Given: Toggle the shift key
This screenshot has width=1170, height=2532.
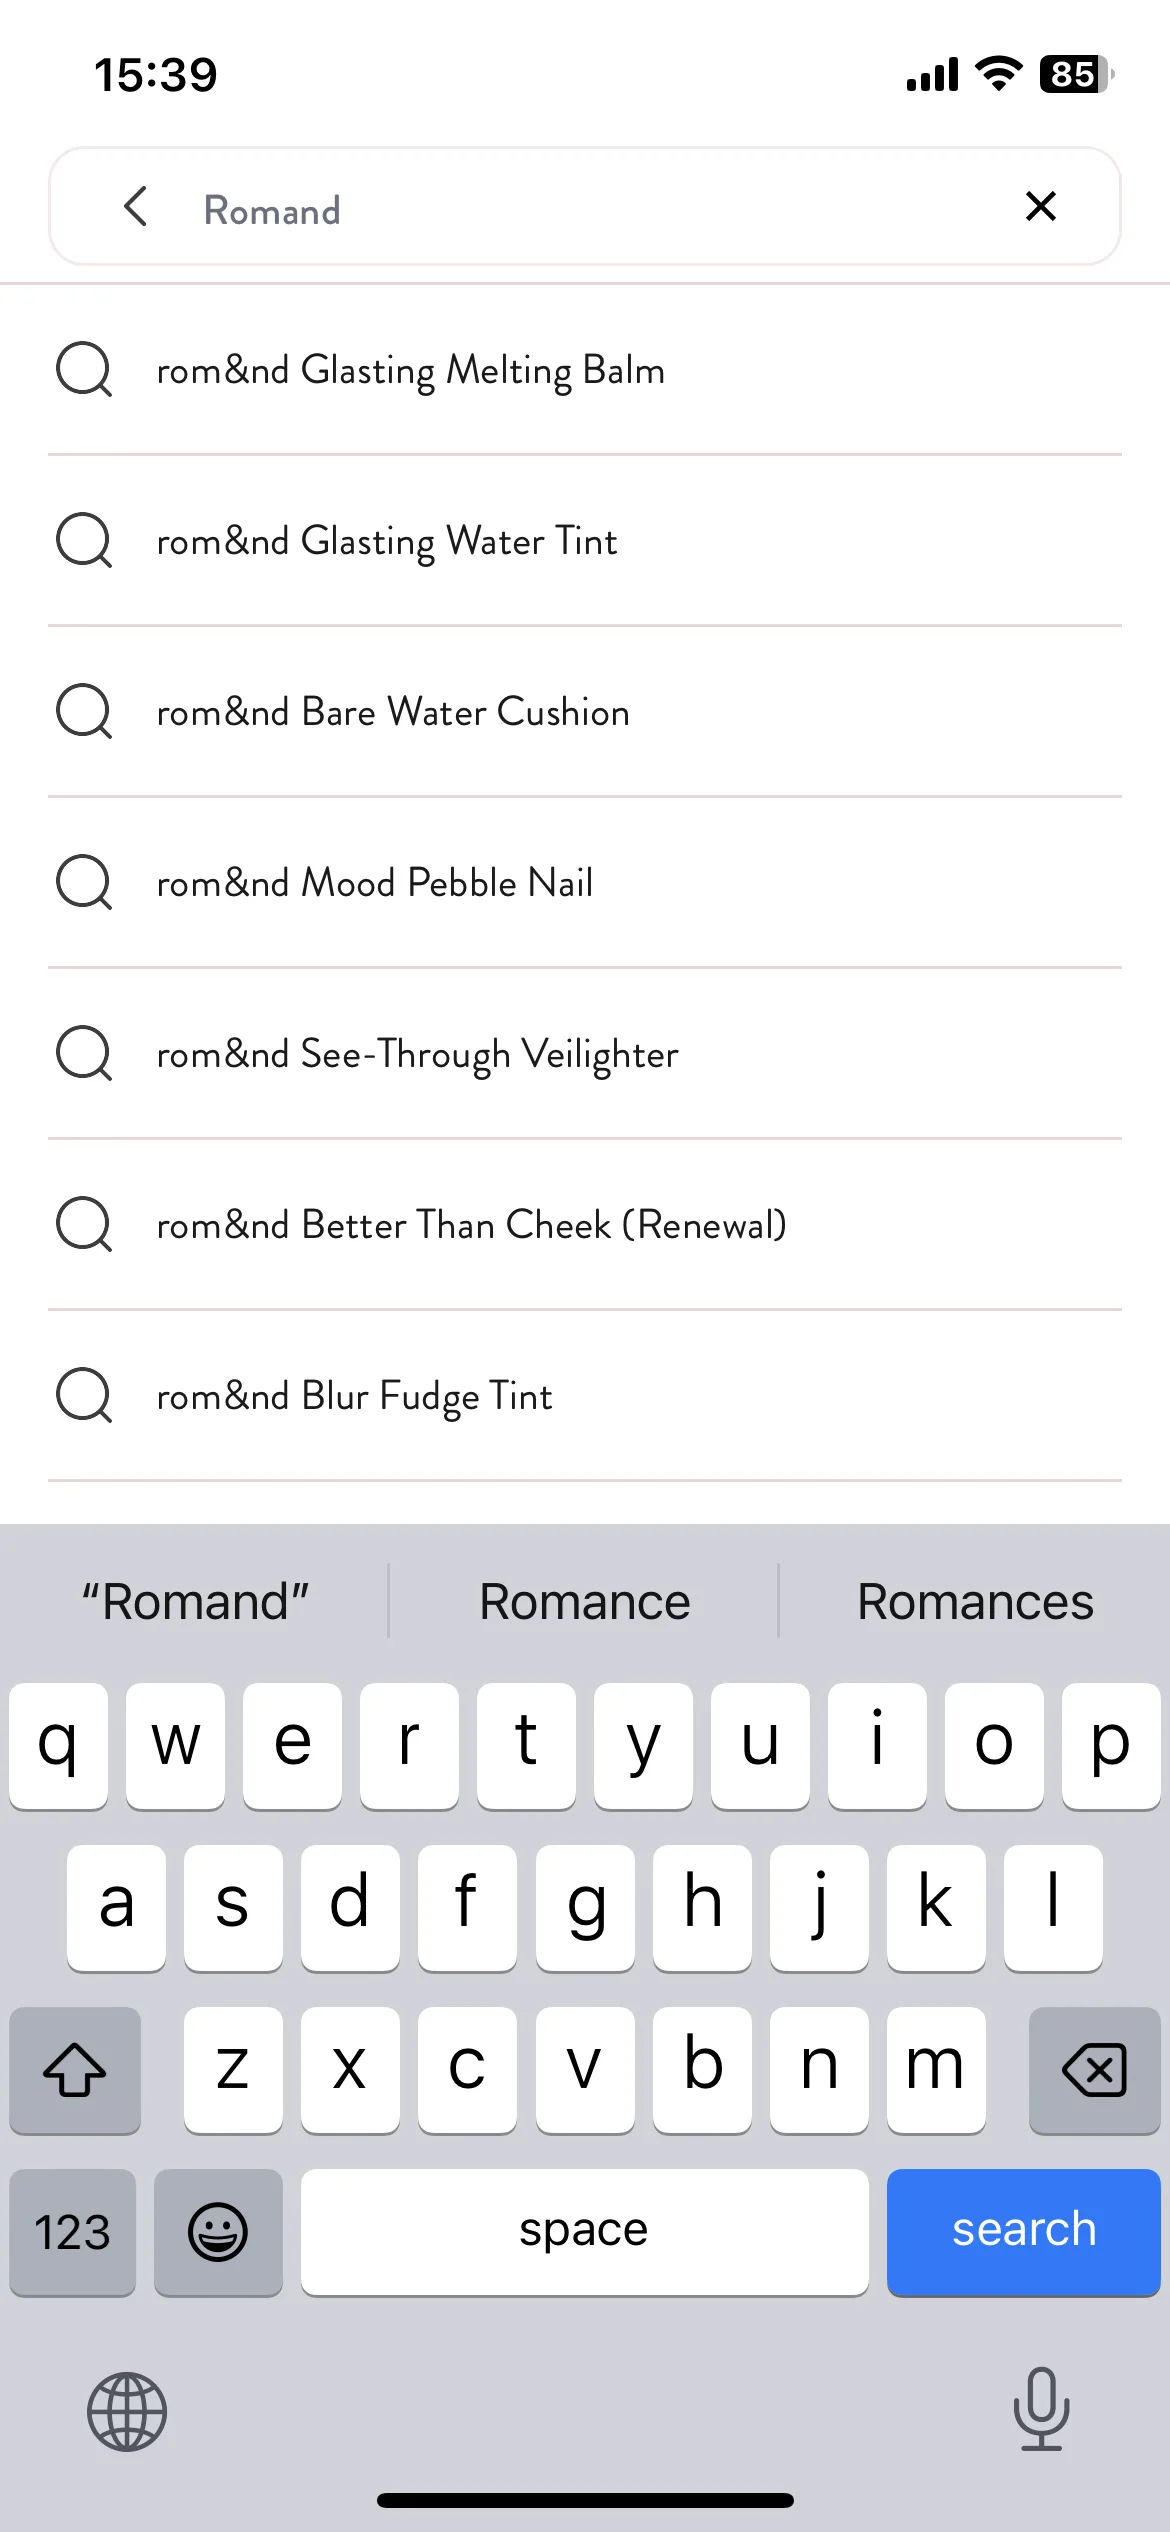Looking at the screenshot, I should 75,2070.
